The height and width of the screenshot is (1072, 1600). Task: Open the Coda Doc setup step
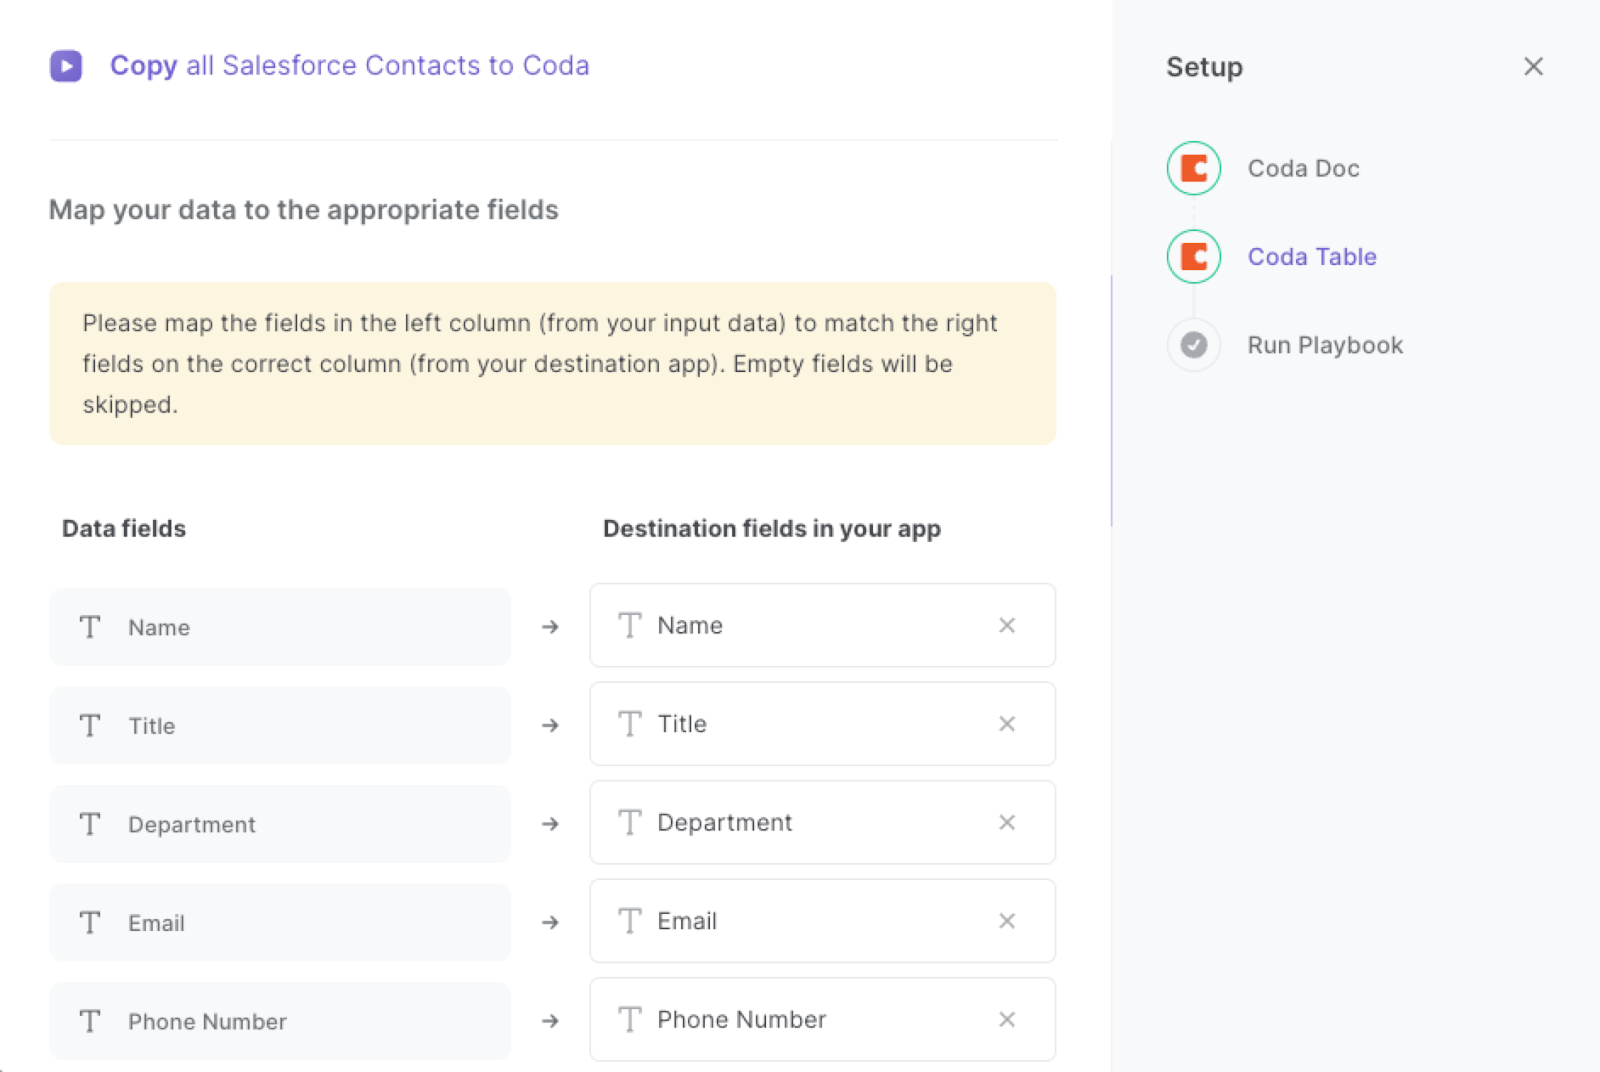(1303, 168)
